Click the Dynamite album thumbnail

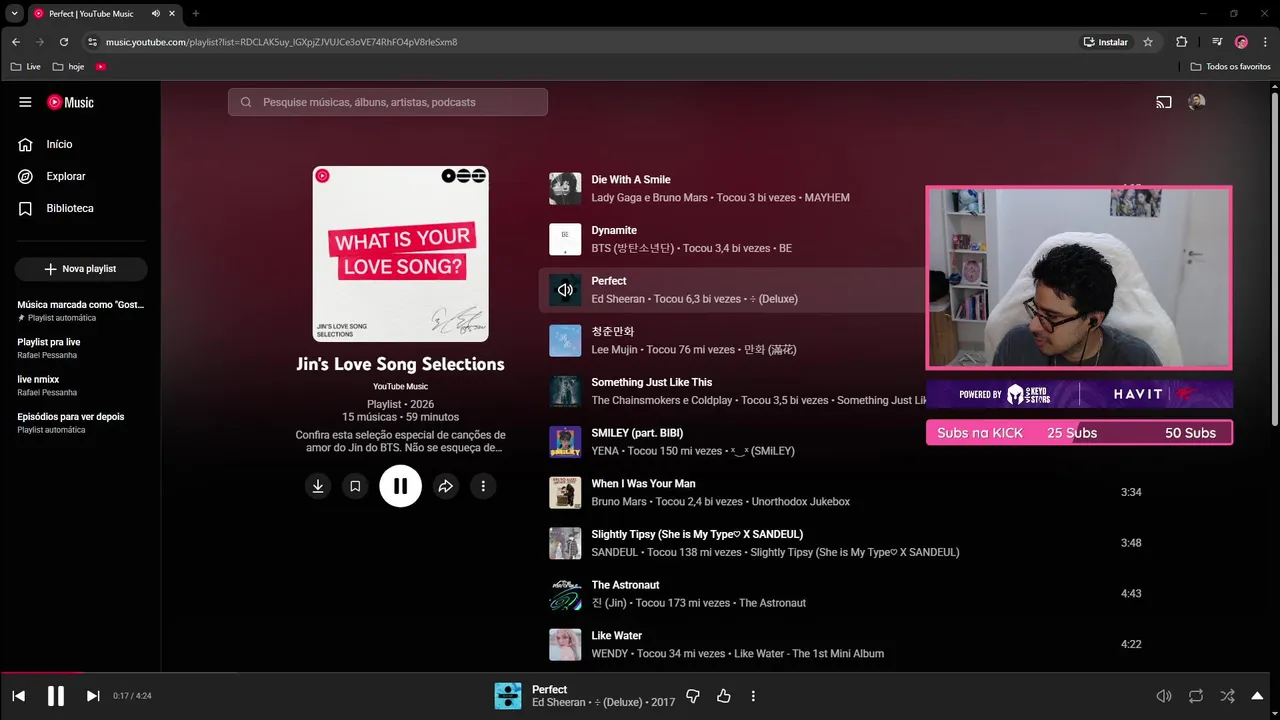point(565,240)
